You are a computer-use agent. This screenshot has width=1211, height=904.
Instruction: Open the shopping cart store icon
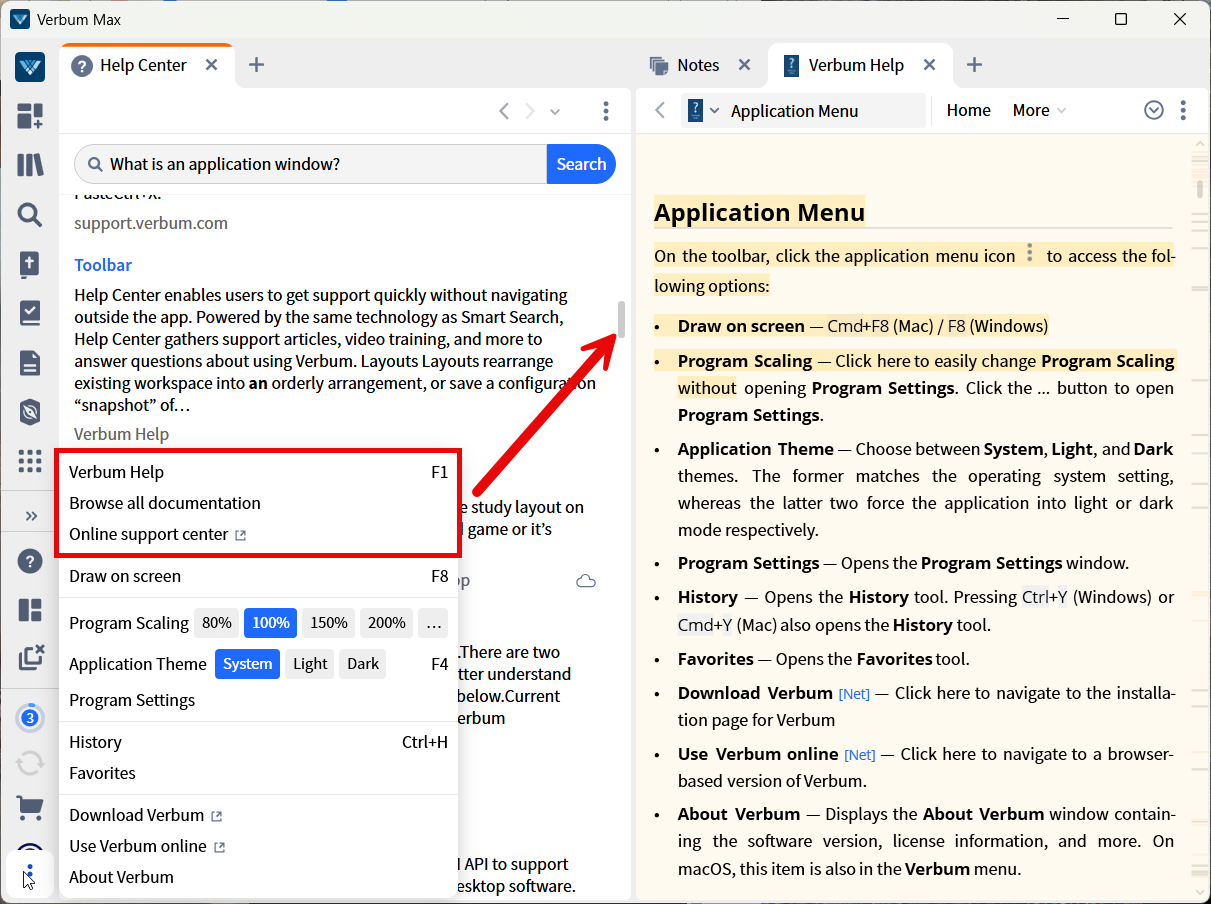pos(30,806)
